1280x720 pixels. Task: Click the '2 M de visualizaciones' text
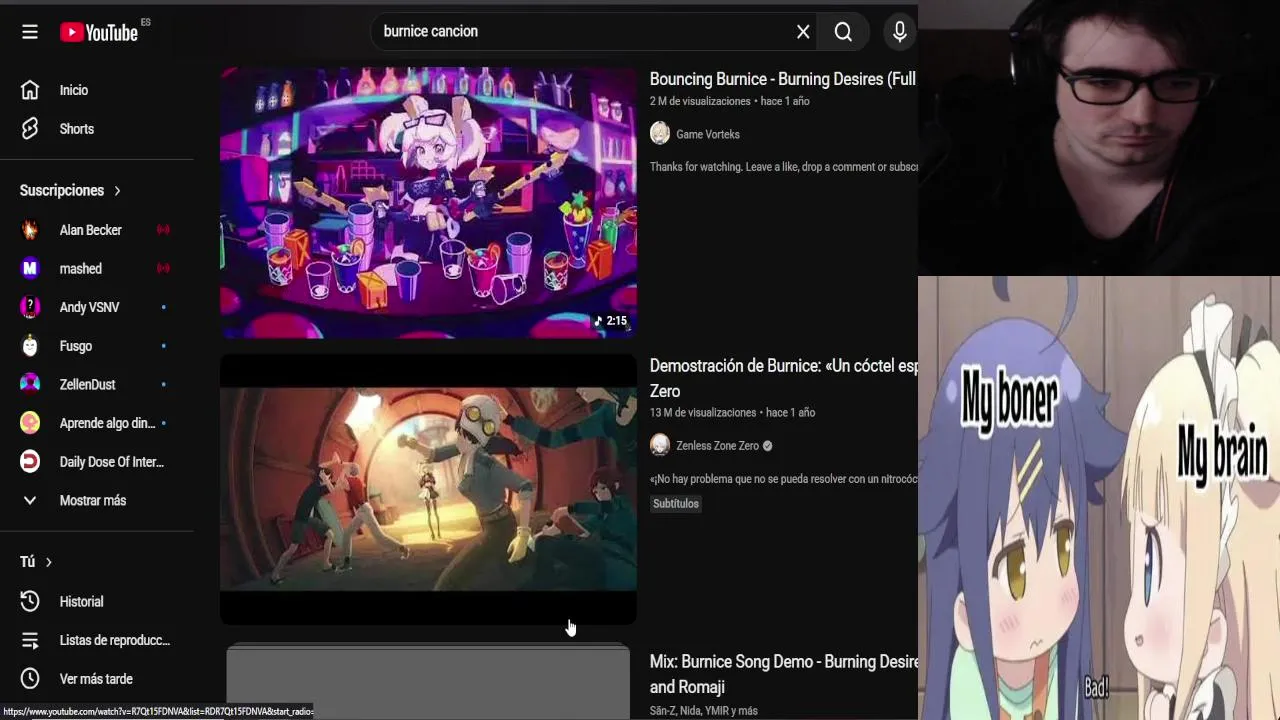(x=700, y=101)
